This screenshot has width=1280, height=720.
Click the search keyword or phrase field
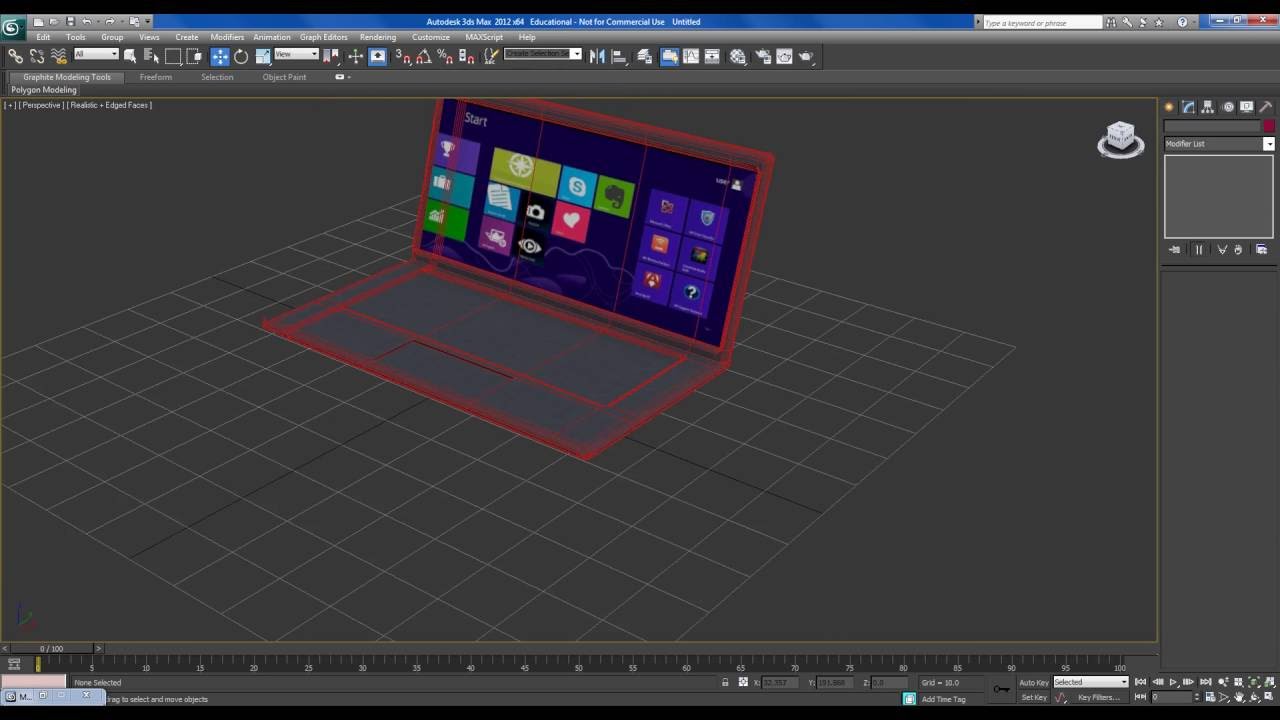(x=1042, y=22)
